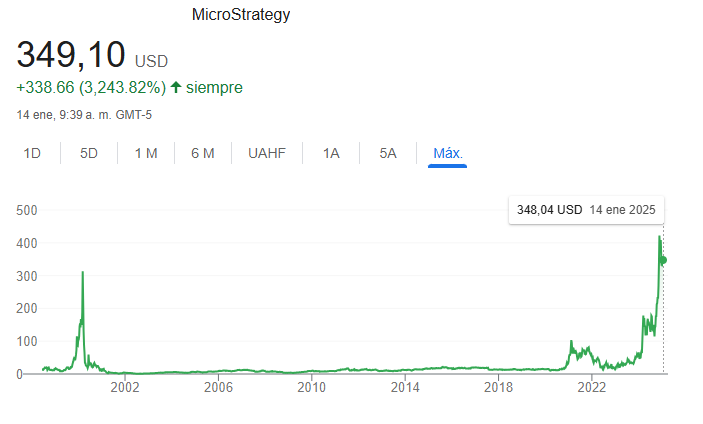Click the 2010 x-axis label
Image resolution: width=703 pixels, height=424 pixels.
(311, 387)
